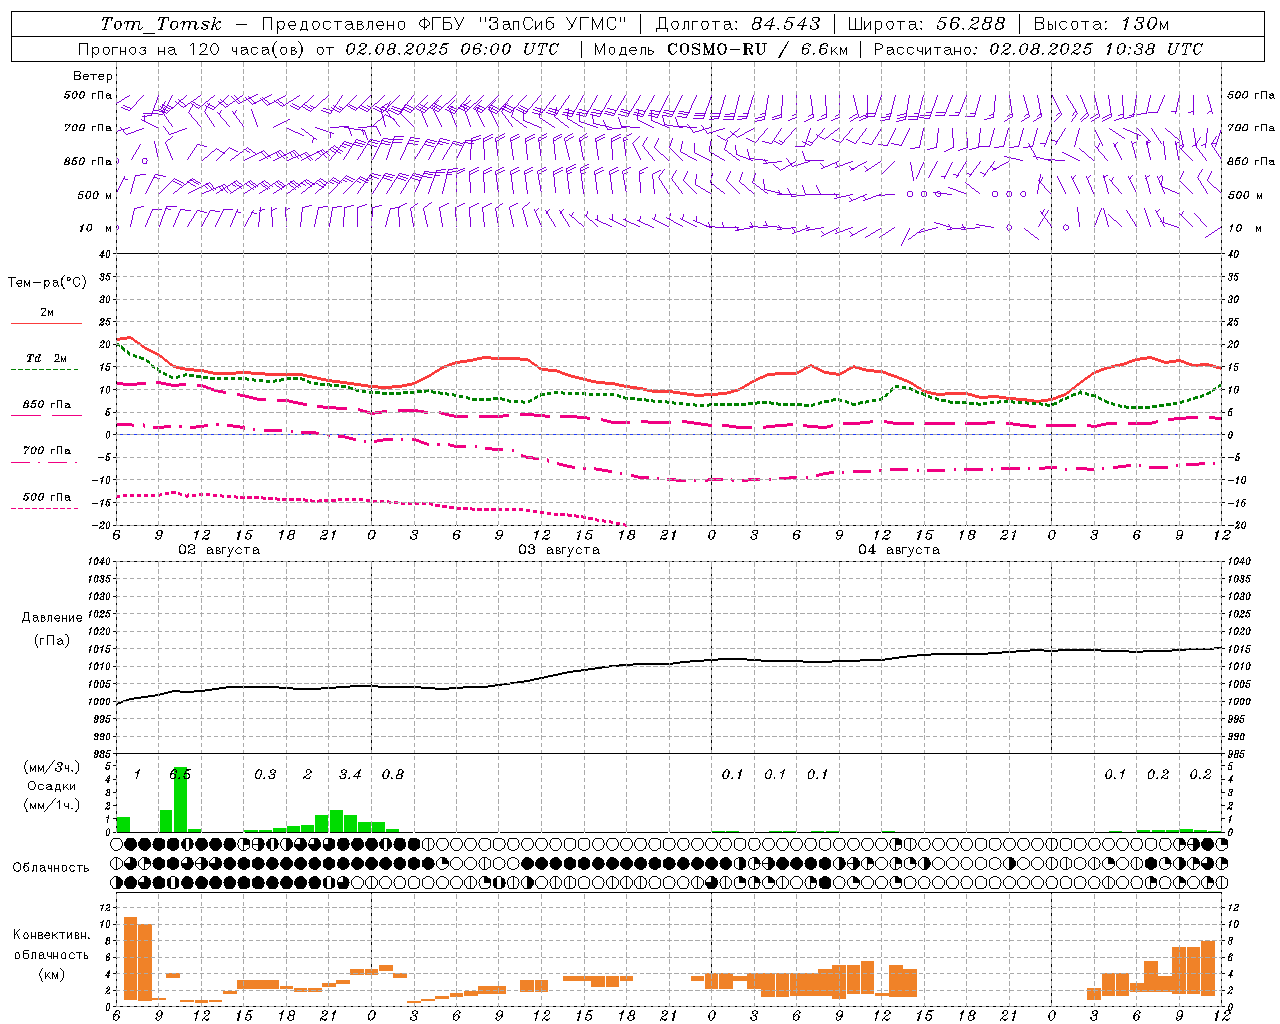Click the '3.4' precipitation total value
Viewport: 1280px width, 1024px height.
click(350, 774)
